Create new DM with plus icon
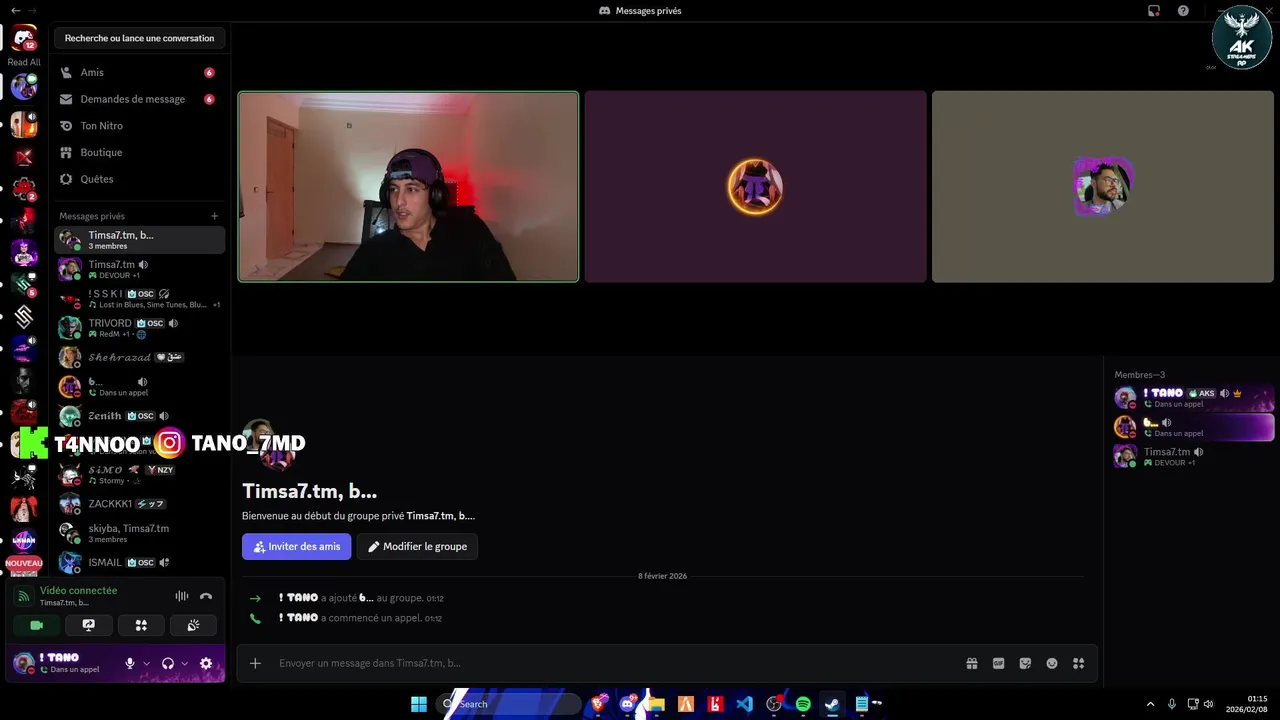 tap(214, 216)
